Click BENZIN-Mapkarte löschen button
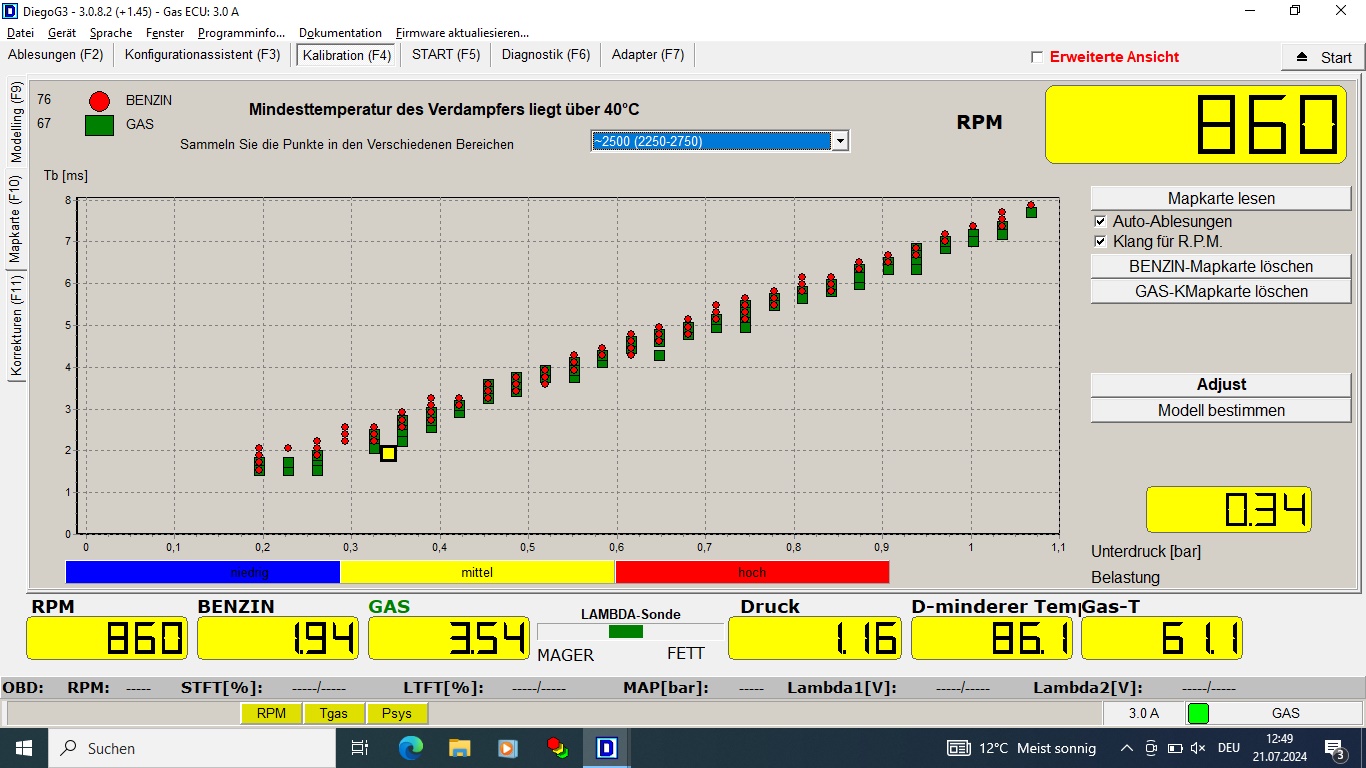This screenshot has width=1366, height=768. coord(1221,266)
